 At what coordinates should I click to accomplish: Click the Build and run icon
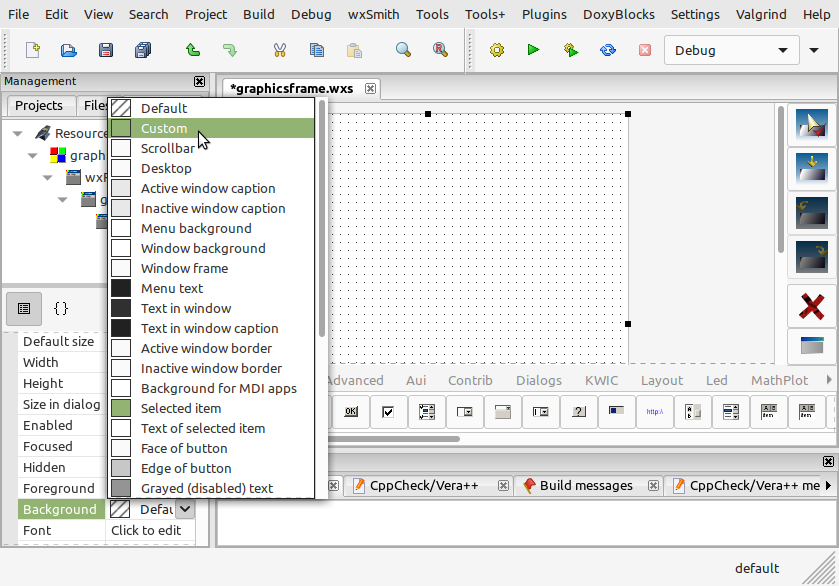tap(571, 50)
